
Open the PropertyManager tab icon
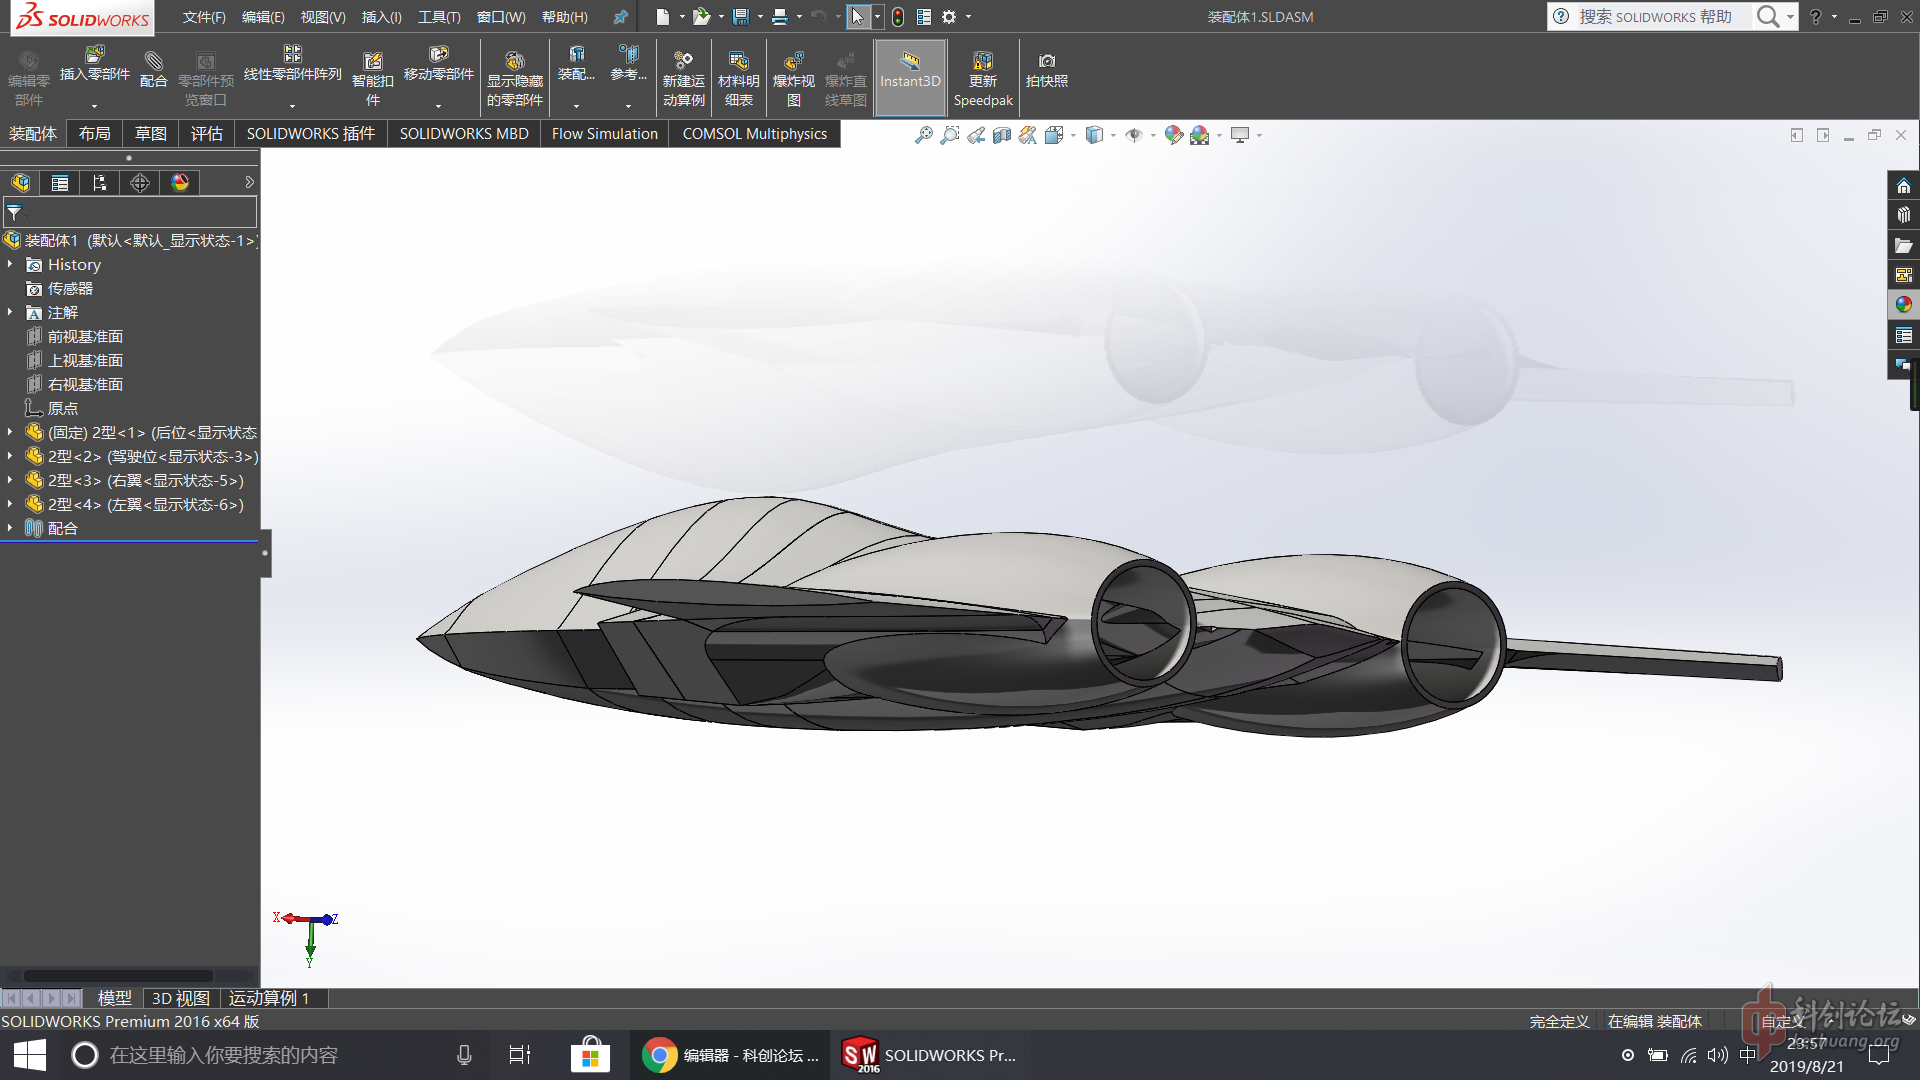point(60,183)
